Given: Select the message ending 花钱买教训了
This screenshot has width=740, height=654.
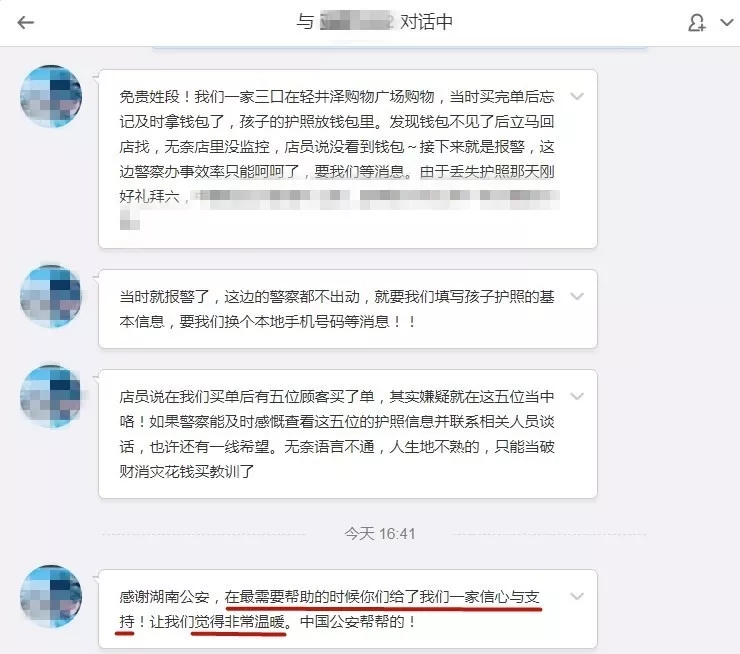Looking at the screenshot, I should [348, 434].
